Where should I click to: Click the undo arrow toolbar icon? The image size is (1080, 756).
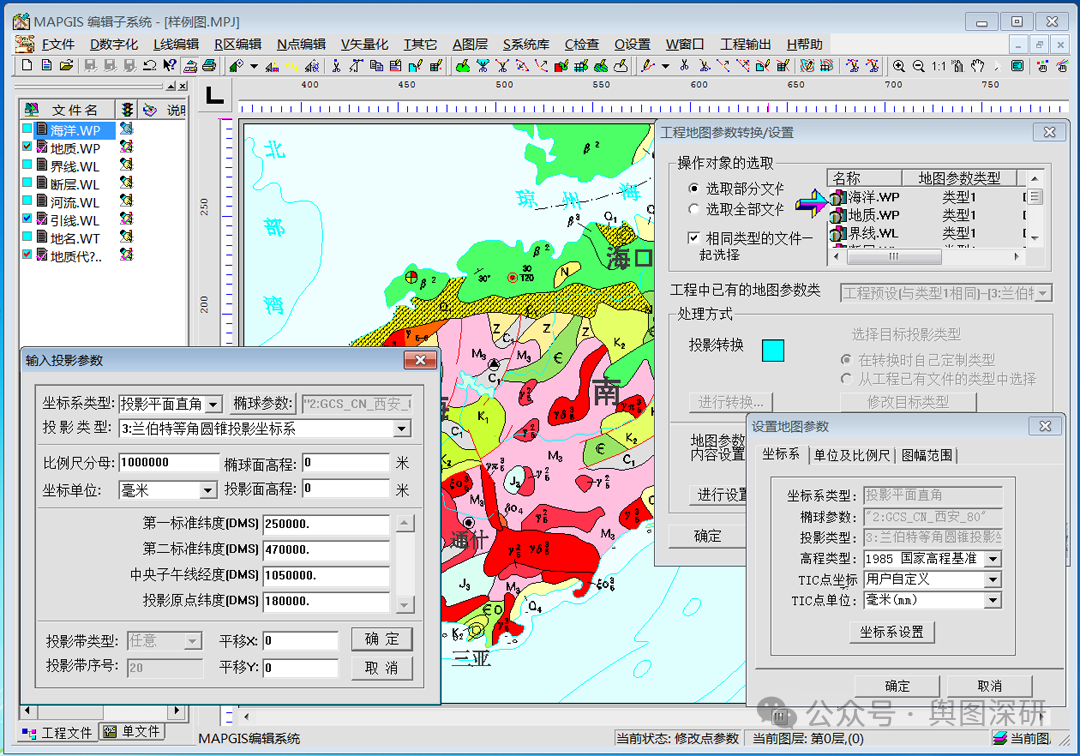coord(149,66)
